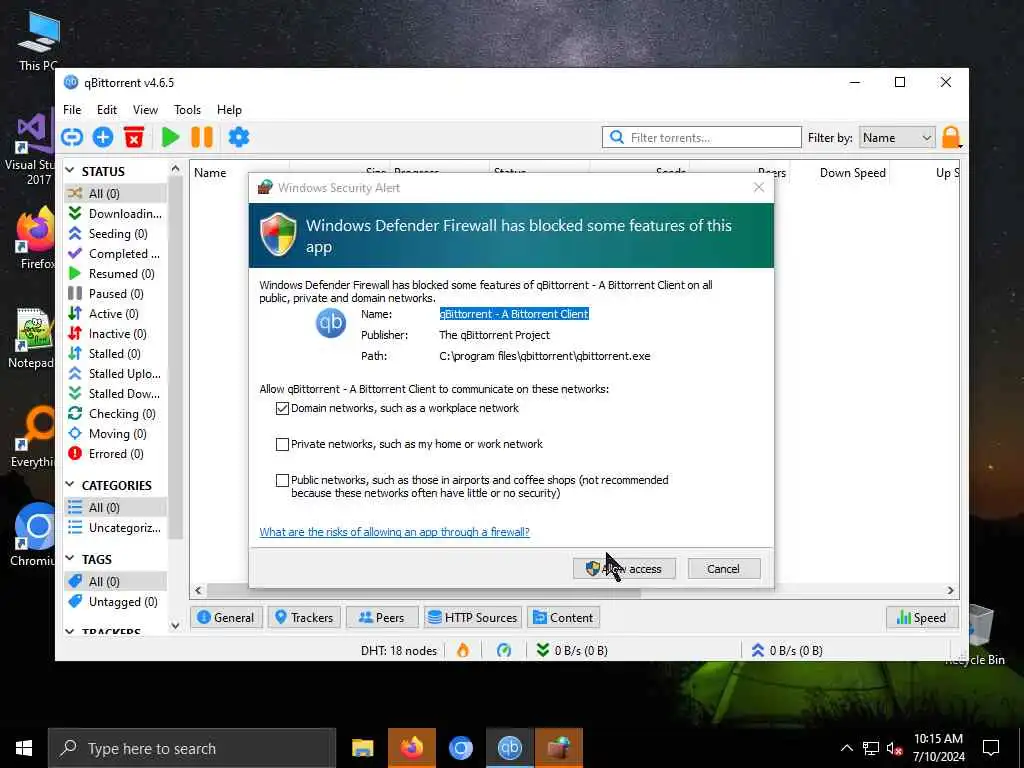Open Options via the blue gear icon
The width and height of the screenshot is (1024, 768).
pos(238,137)
